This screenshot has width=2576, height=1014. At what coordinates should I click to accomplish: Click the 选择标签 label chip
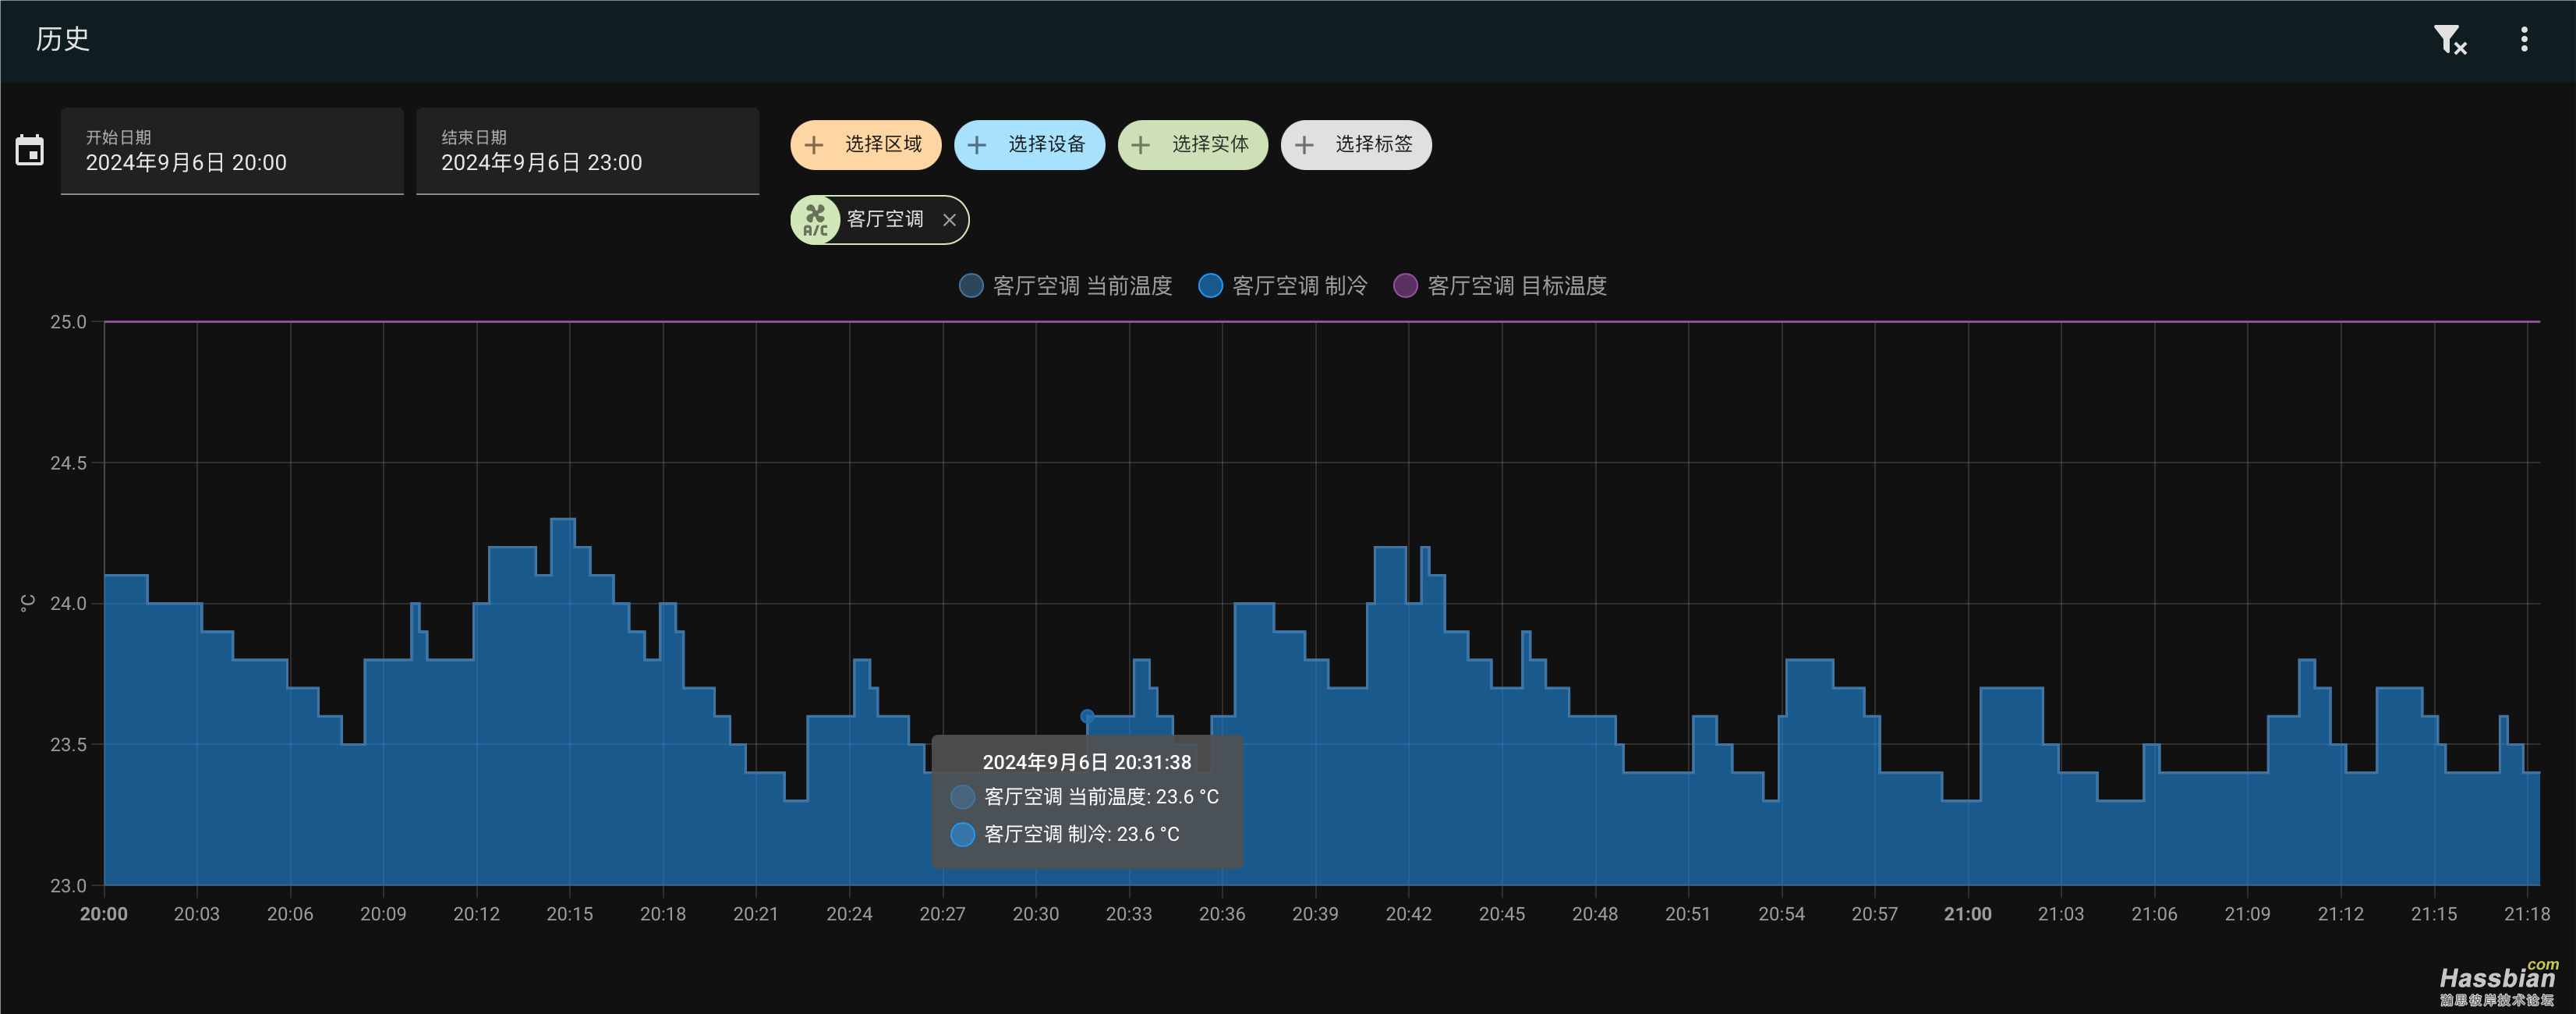[x=1356, y=145]
